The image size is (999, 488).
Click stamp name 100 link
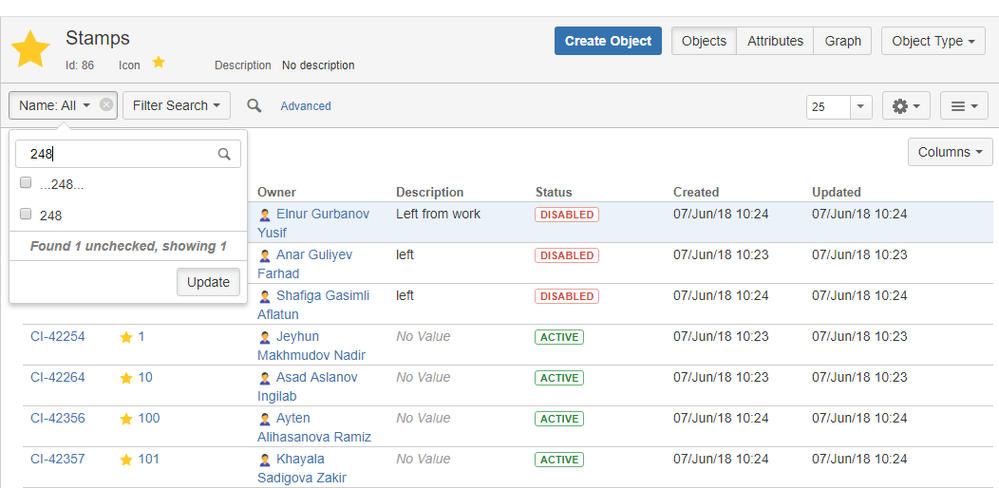tap(149, 418)
